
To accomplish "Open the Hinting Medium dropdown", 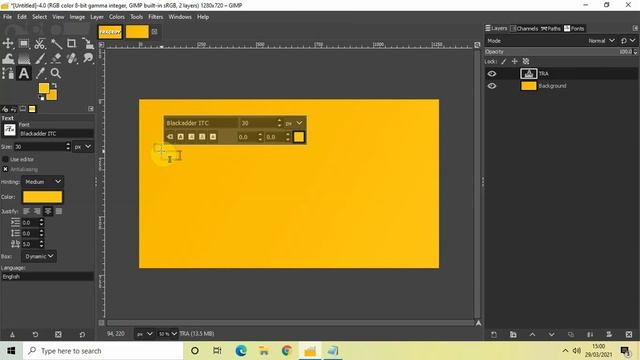I will tap(43, 182).
